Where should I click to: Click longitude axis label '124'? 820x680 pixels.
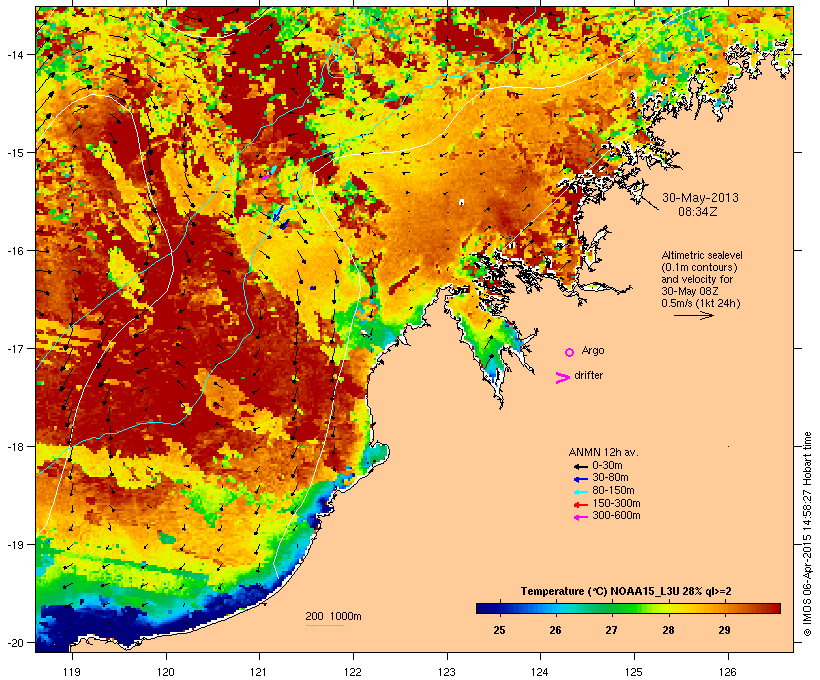tap(540, 672)
